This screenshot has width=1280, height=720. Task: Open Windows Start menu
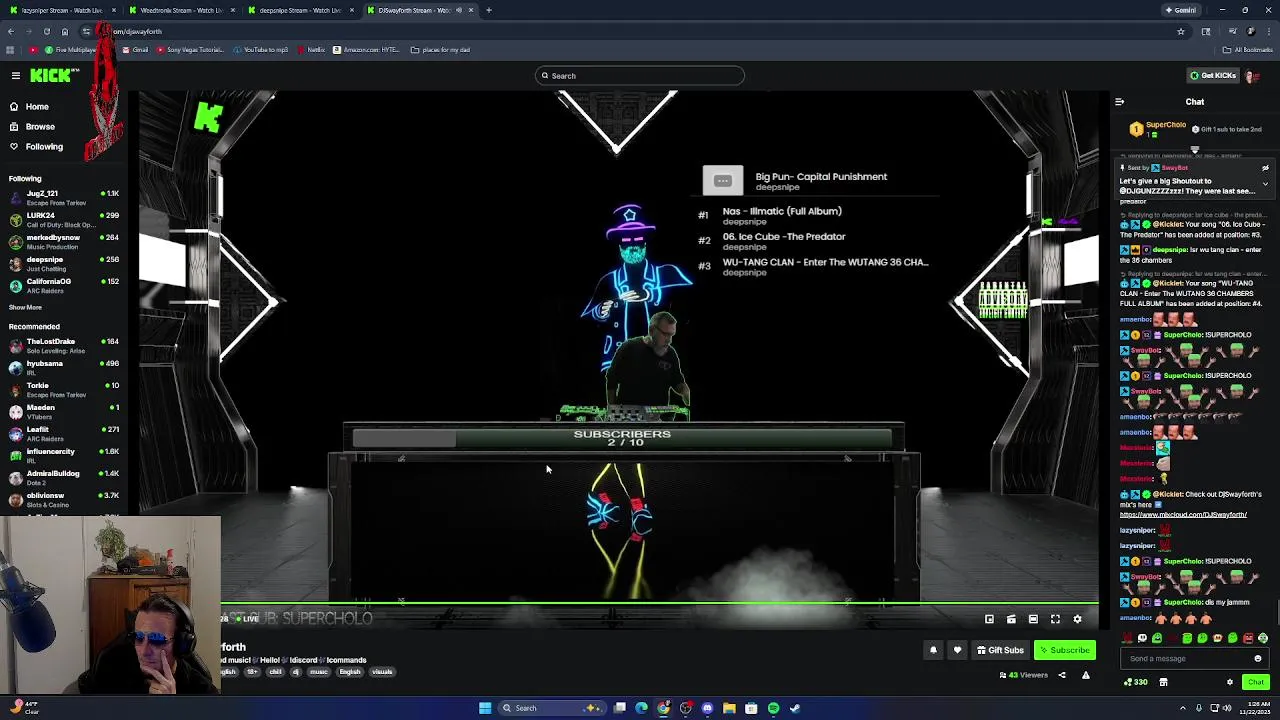(x=485, y=708)
